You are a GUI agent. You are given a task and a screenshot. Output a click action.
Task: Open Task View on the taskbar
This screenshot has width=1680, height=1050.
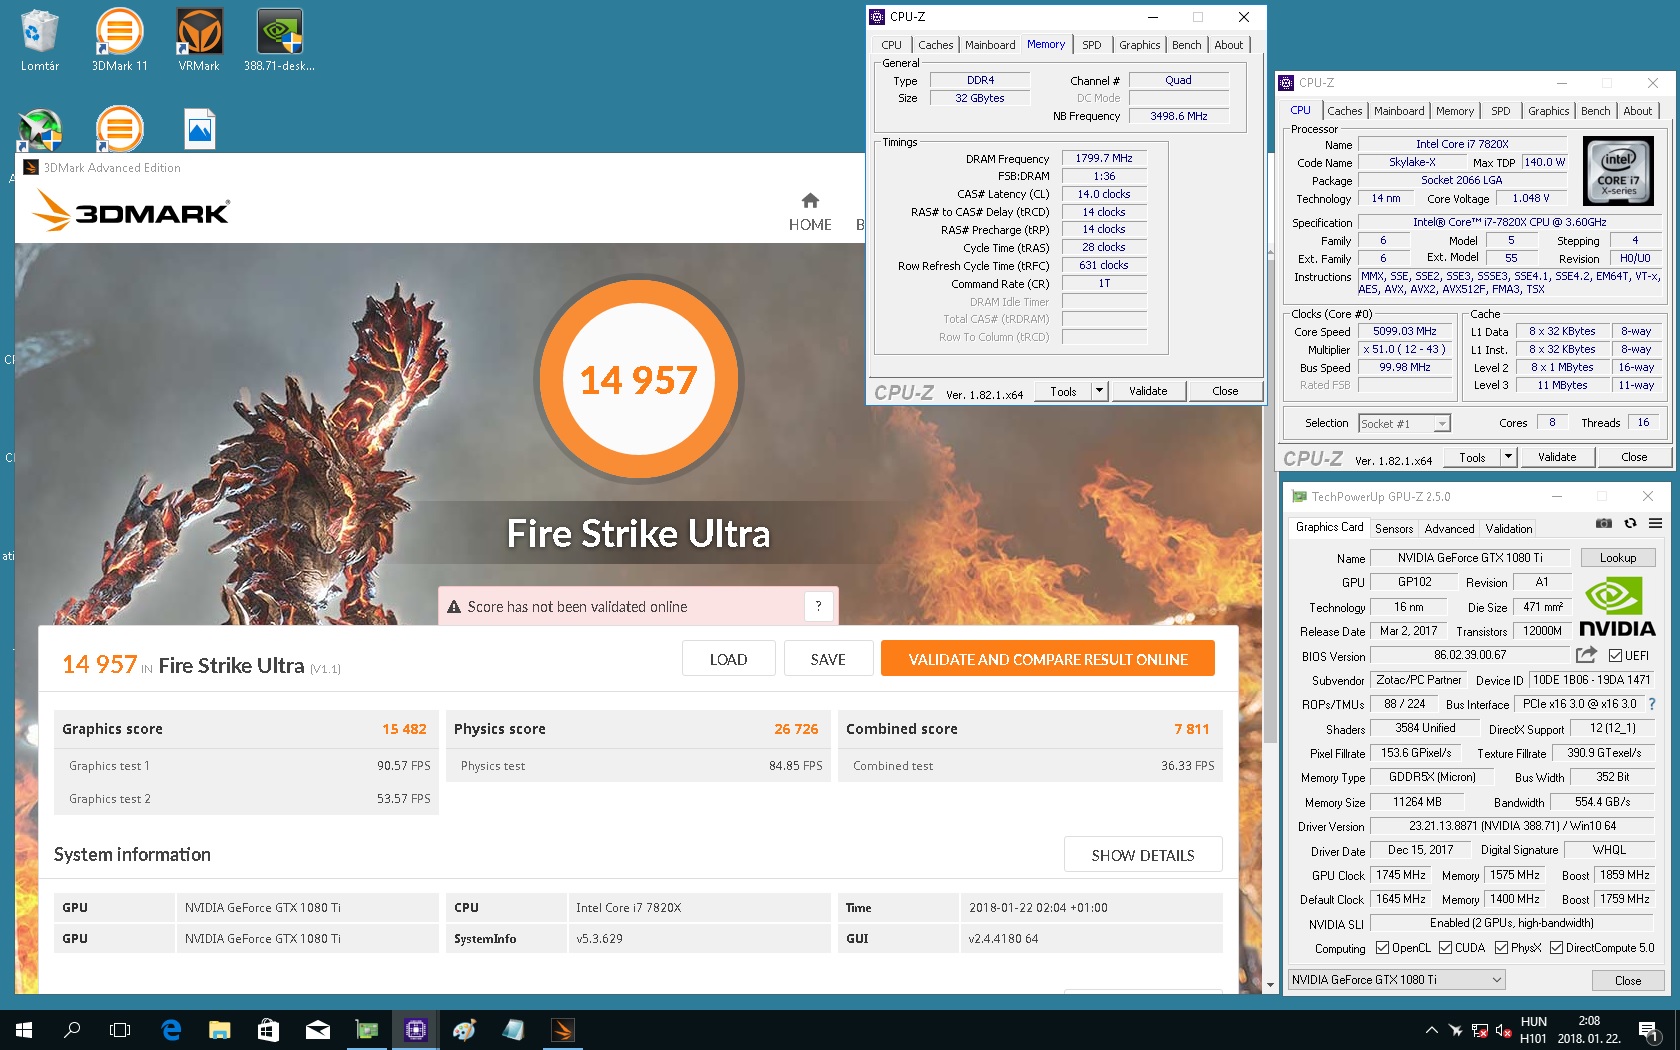pyautogui.click(x=120, y=1029)
